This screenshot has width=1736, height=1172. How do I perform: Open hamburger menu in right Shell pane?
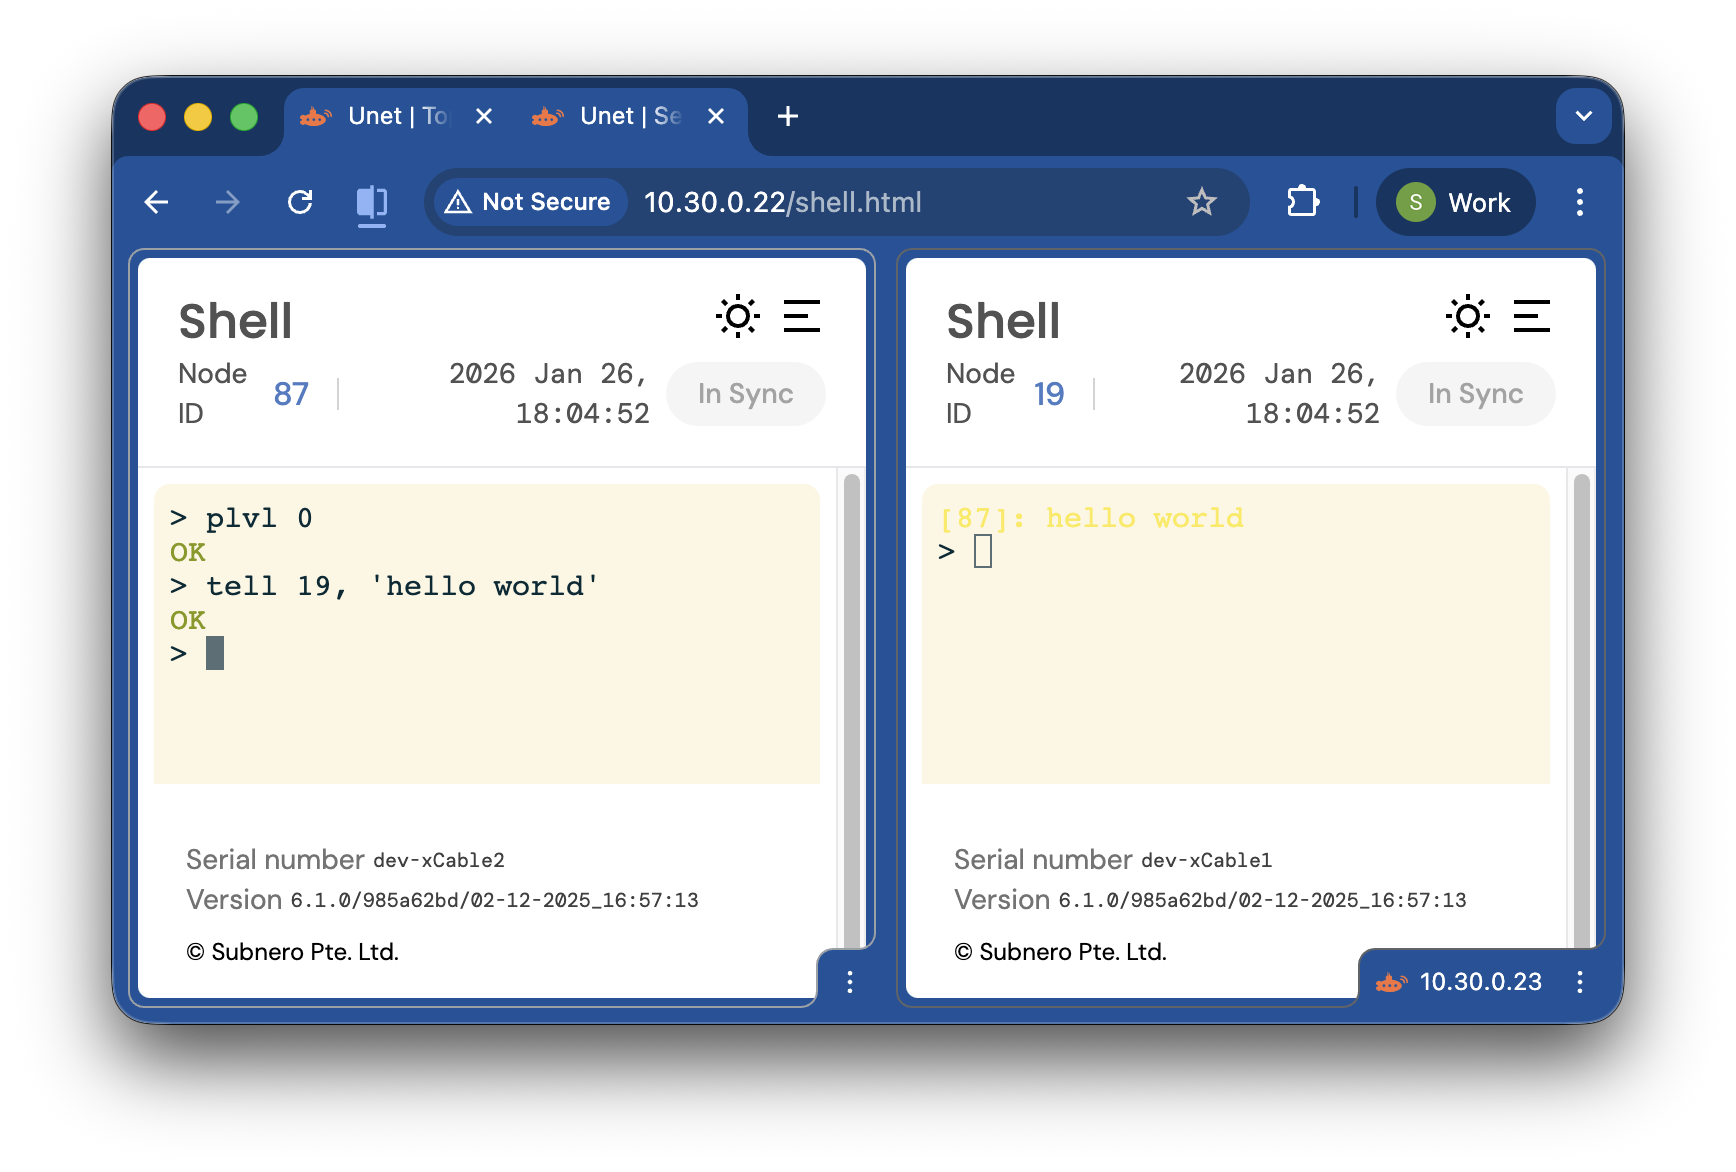pos(1531,317)
